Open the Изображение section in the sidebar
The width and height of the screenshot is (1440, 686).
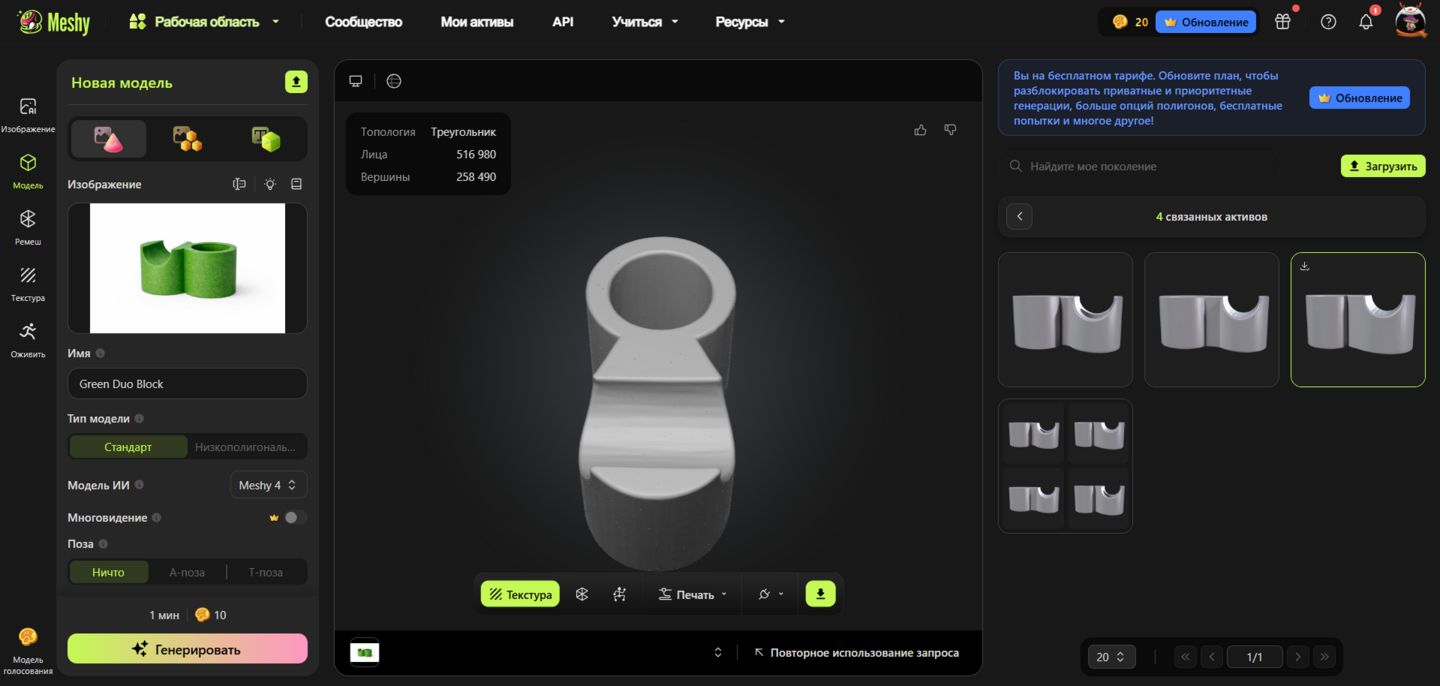pyautogui.click(x=28, y=115)
